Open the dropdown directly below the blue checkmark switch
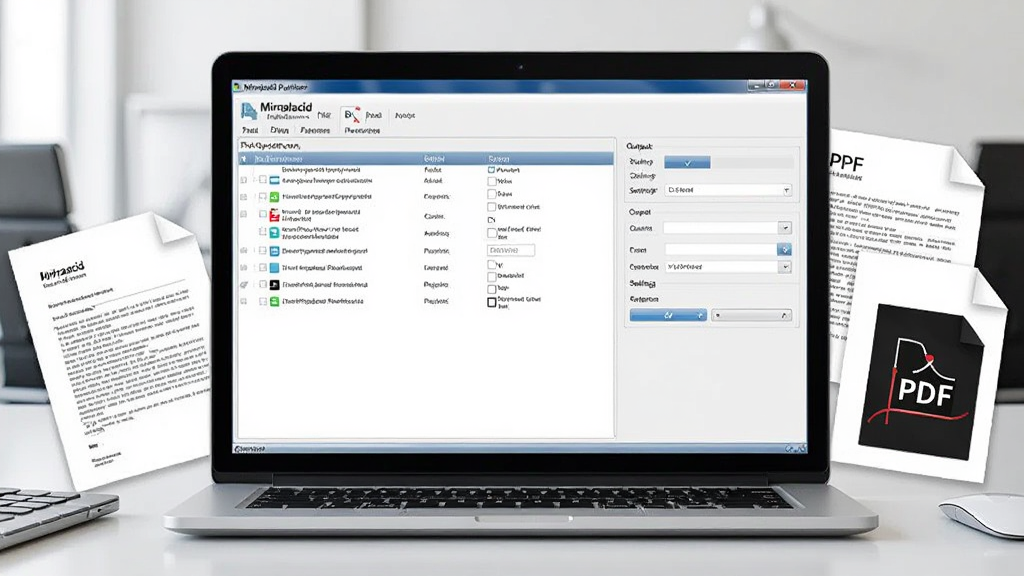 coord(728,190)
